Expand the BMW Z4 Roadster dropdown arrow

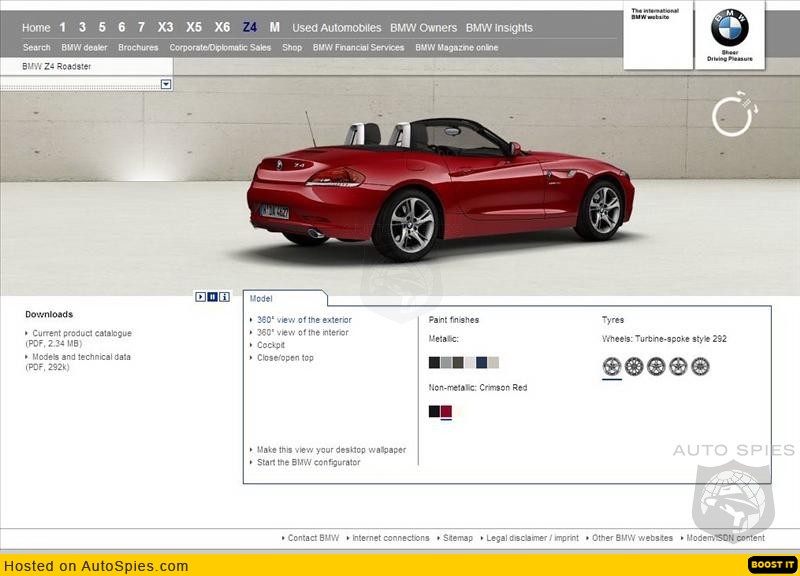point(166,85)
